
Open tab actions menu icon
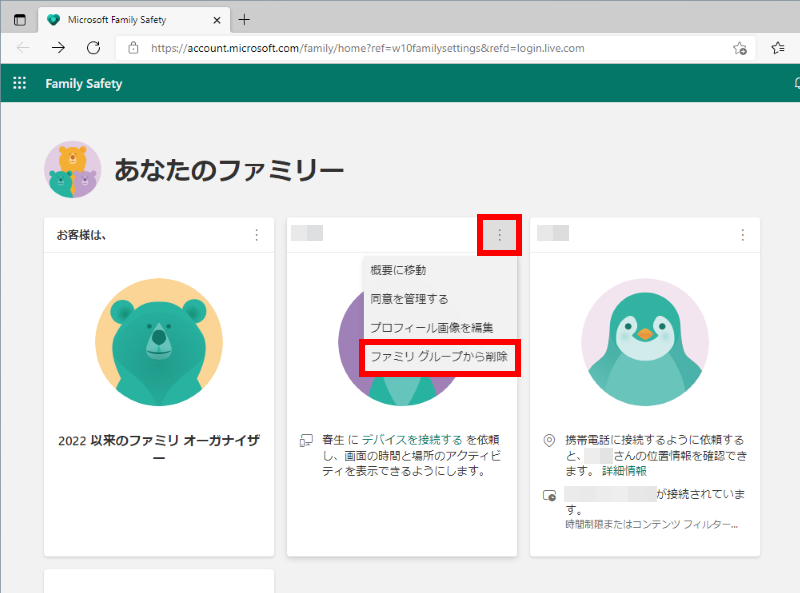[x=19, y=20]
